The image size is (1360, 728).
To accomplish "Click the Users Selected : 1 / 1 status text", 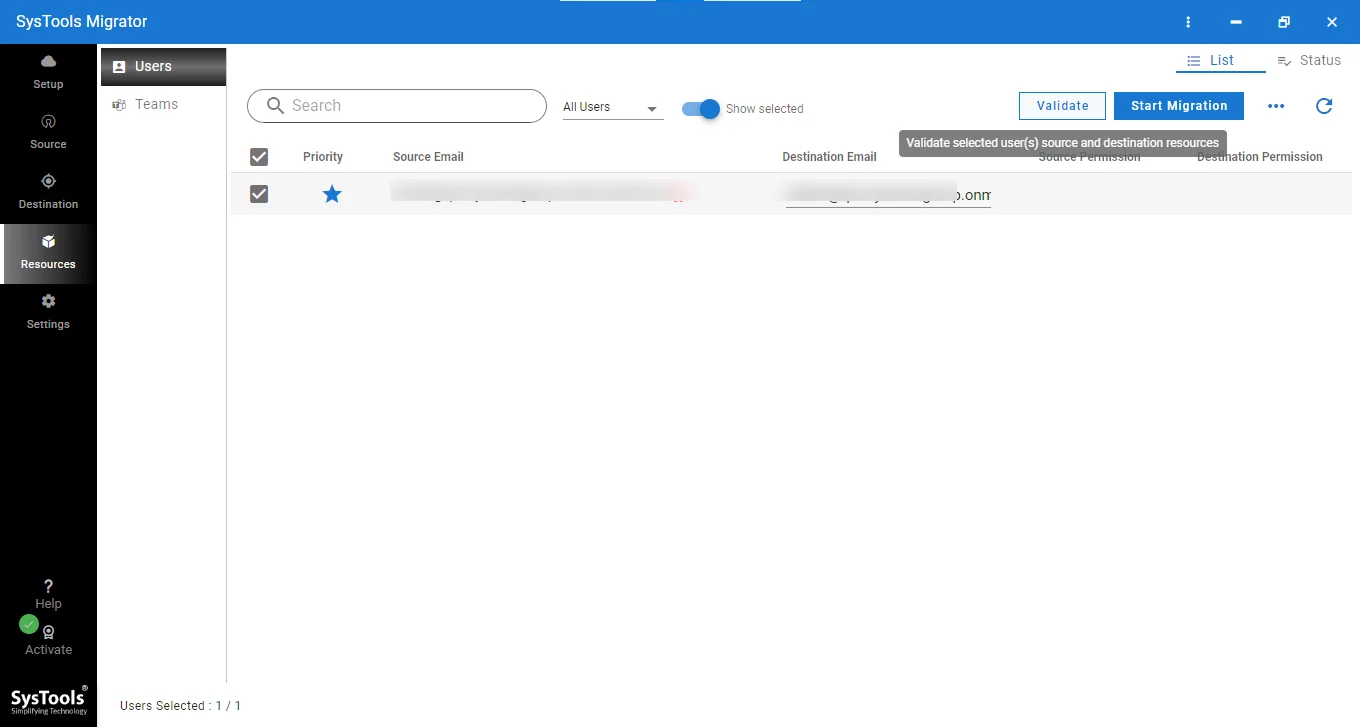I will tap(180, 706).
